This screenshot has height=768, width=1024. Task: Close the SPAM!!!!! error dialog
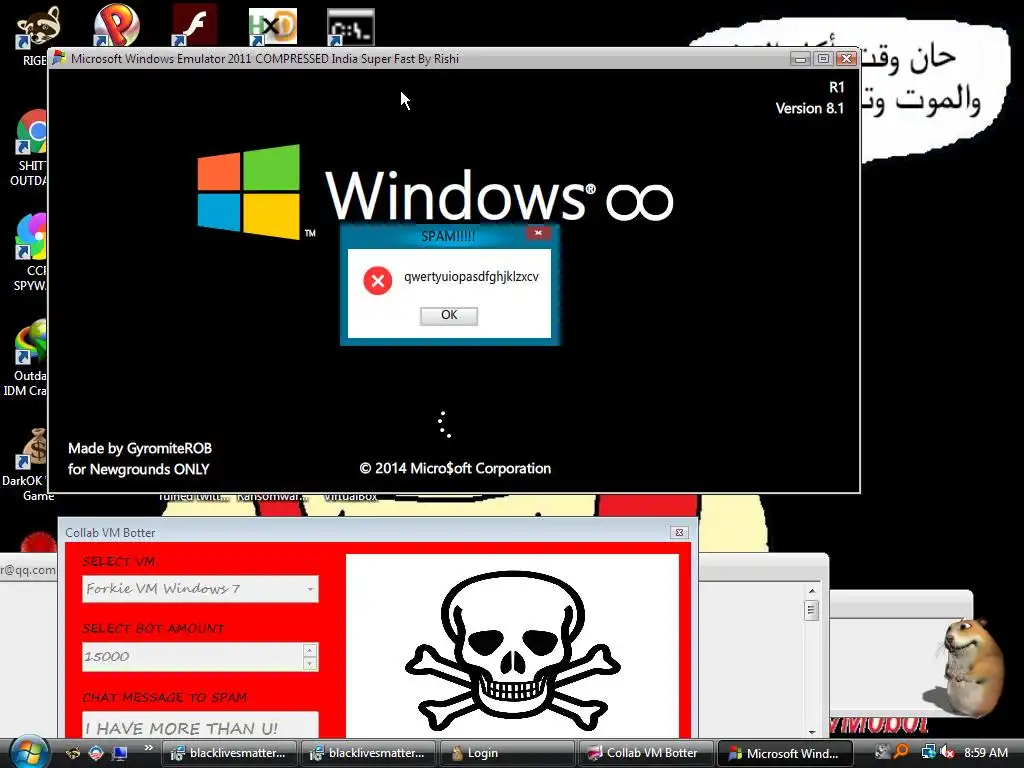click(x=538, y=232)
